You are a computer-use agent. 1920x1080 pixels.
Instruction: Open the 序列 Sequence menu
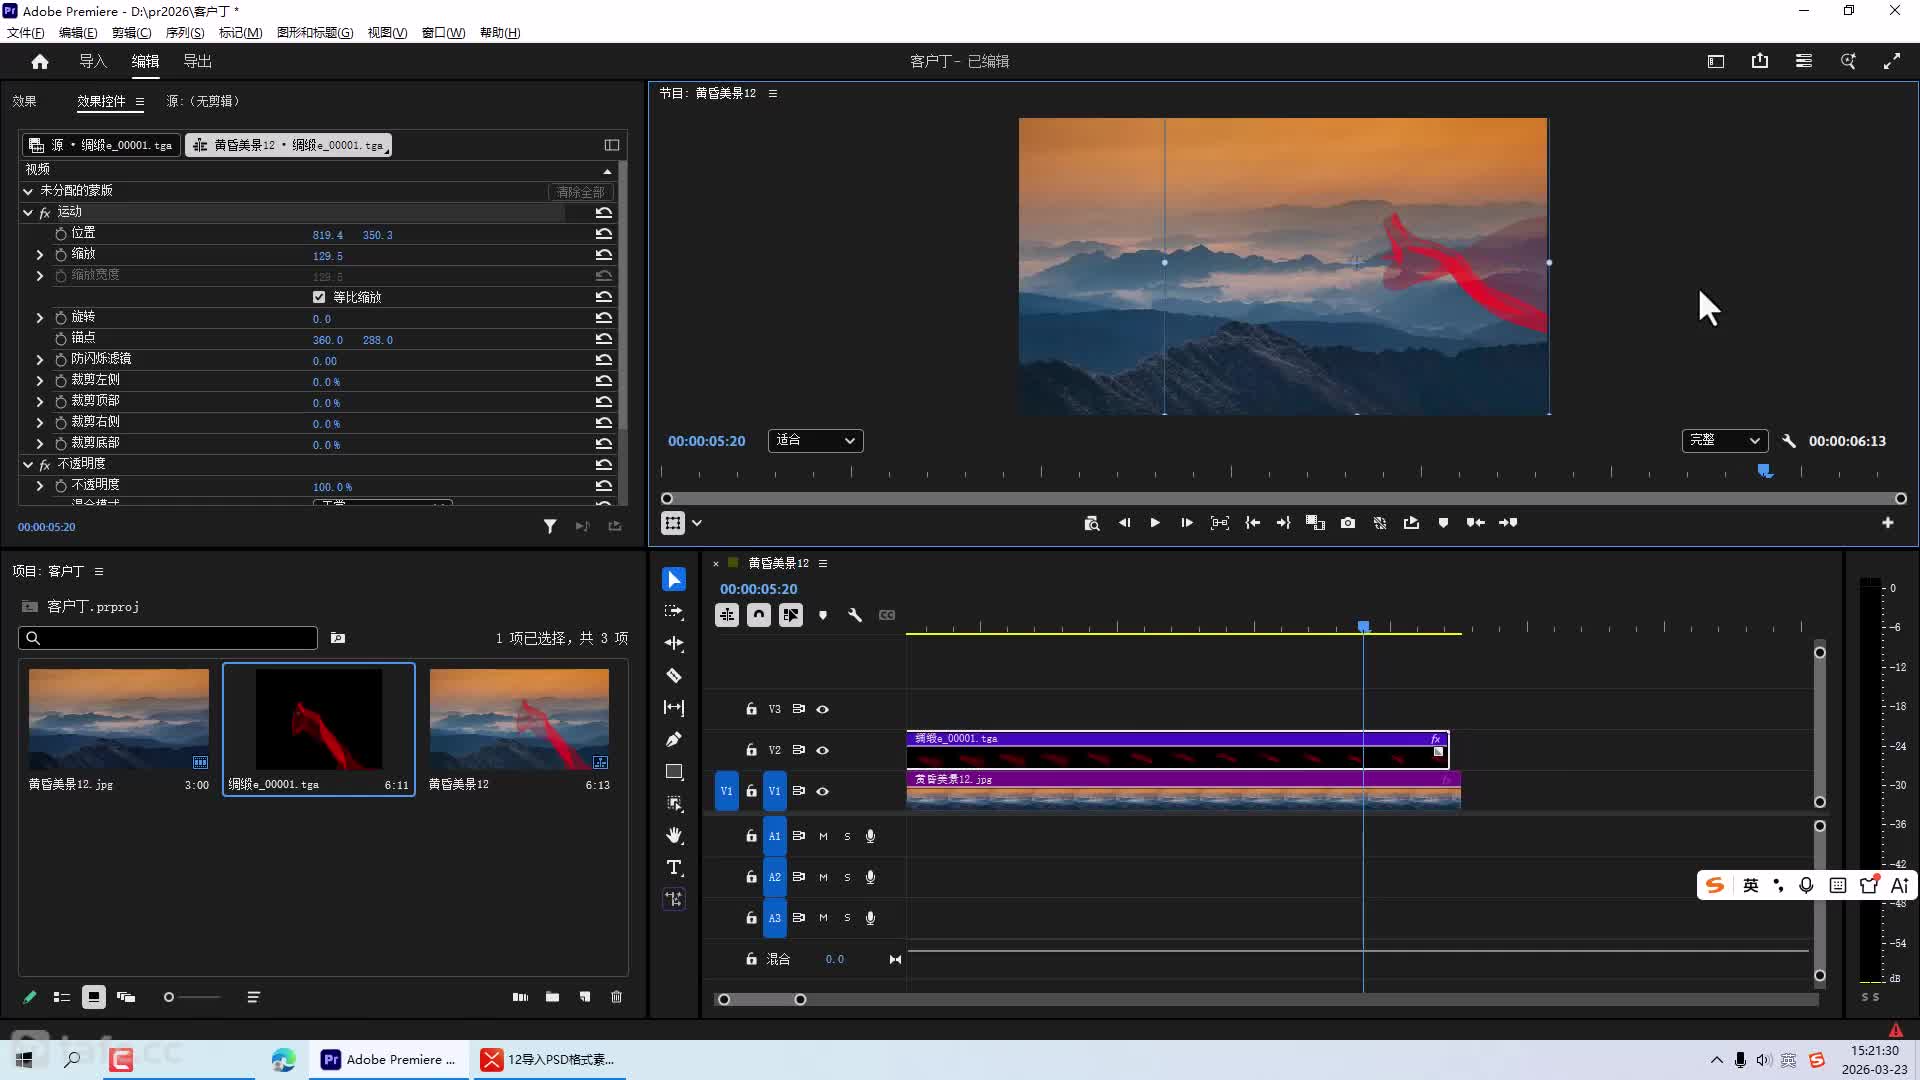pos(185,33)
